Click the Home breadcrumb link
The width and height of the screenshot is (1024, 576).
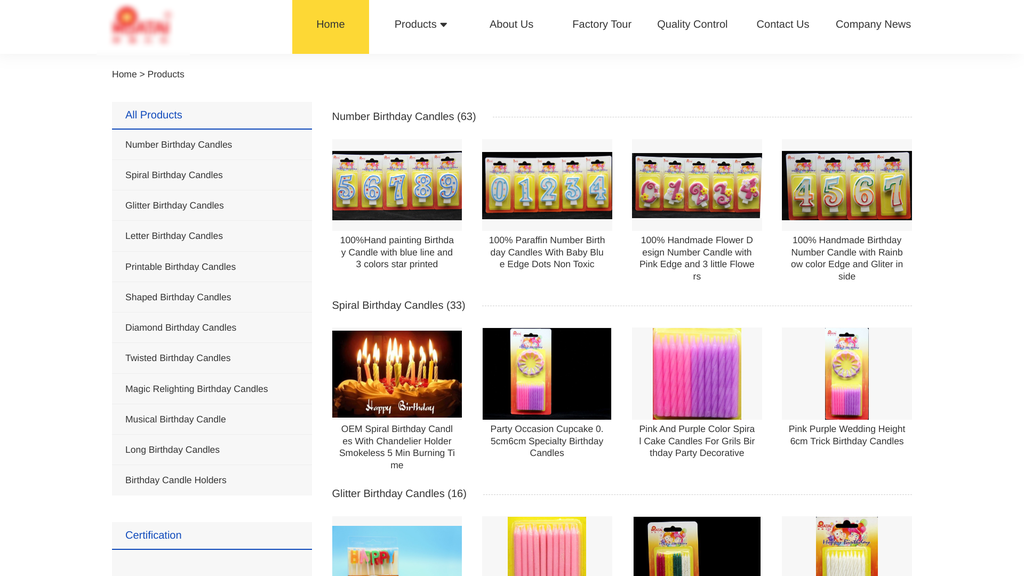point(124,74)
